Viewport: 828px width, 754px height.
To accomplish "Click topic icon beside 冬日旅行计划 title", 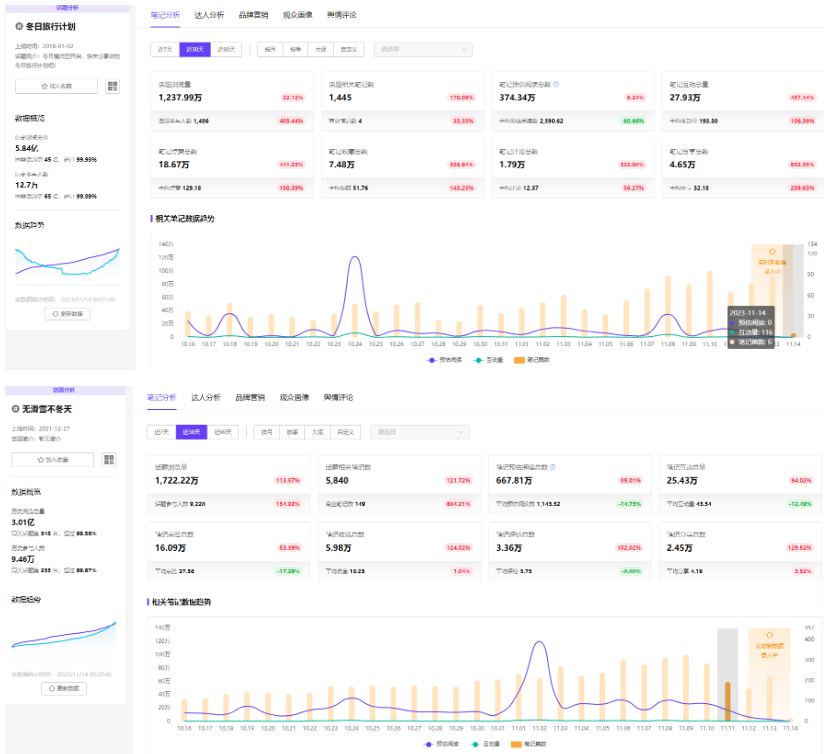I will click(19, 26).
